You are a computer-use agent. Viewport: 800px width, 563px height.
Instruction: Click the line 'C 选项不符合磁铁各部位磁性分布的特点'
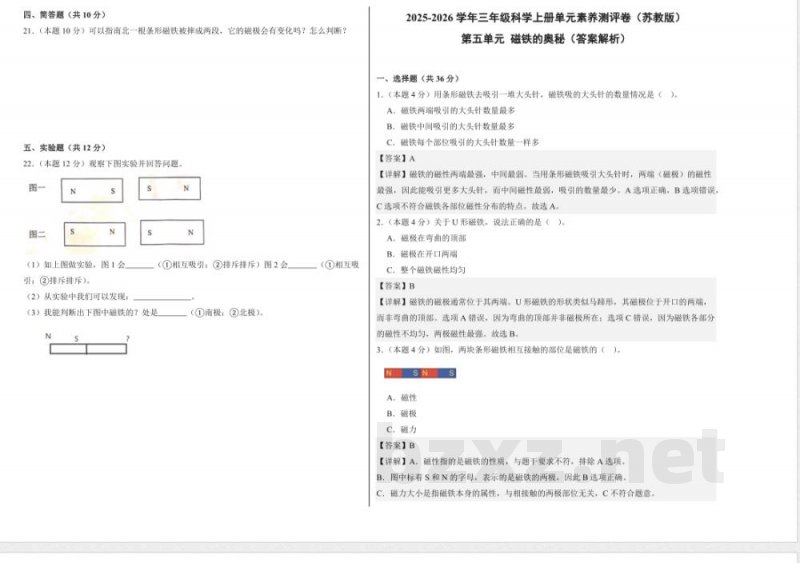468,206
